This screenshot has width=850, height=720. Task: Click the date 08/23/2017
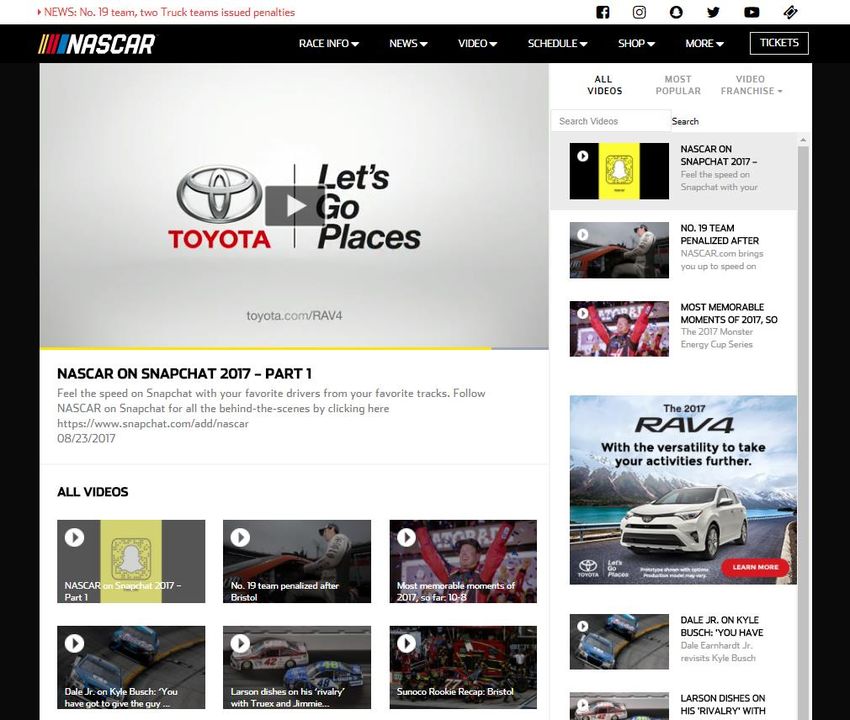(x=86, y=438)
